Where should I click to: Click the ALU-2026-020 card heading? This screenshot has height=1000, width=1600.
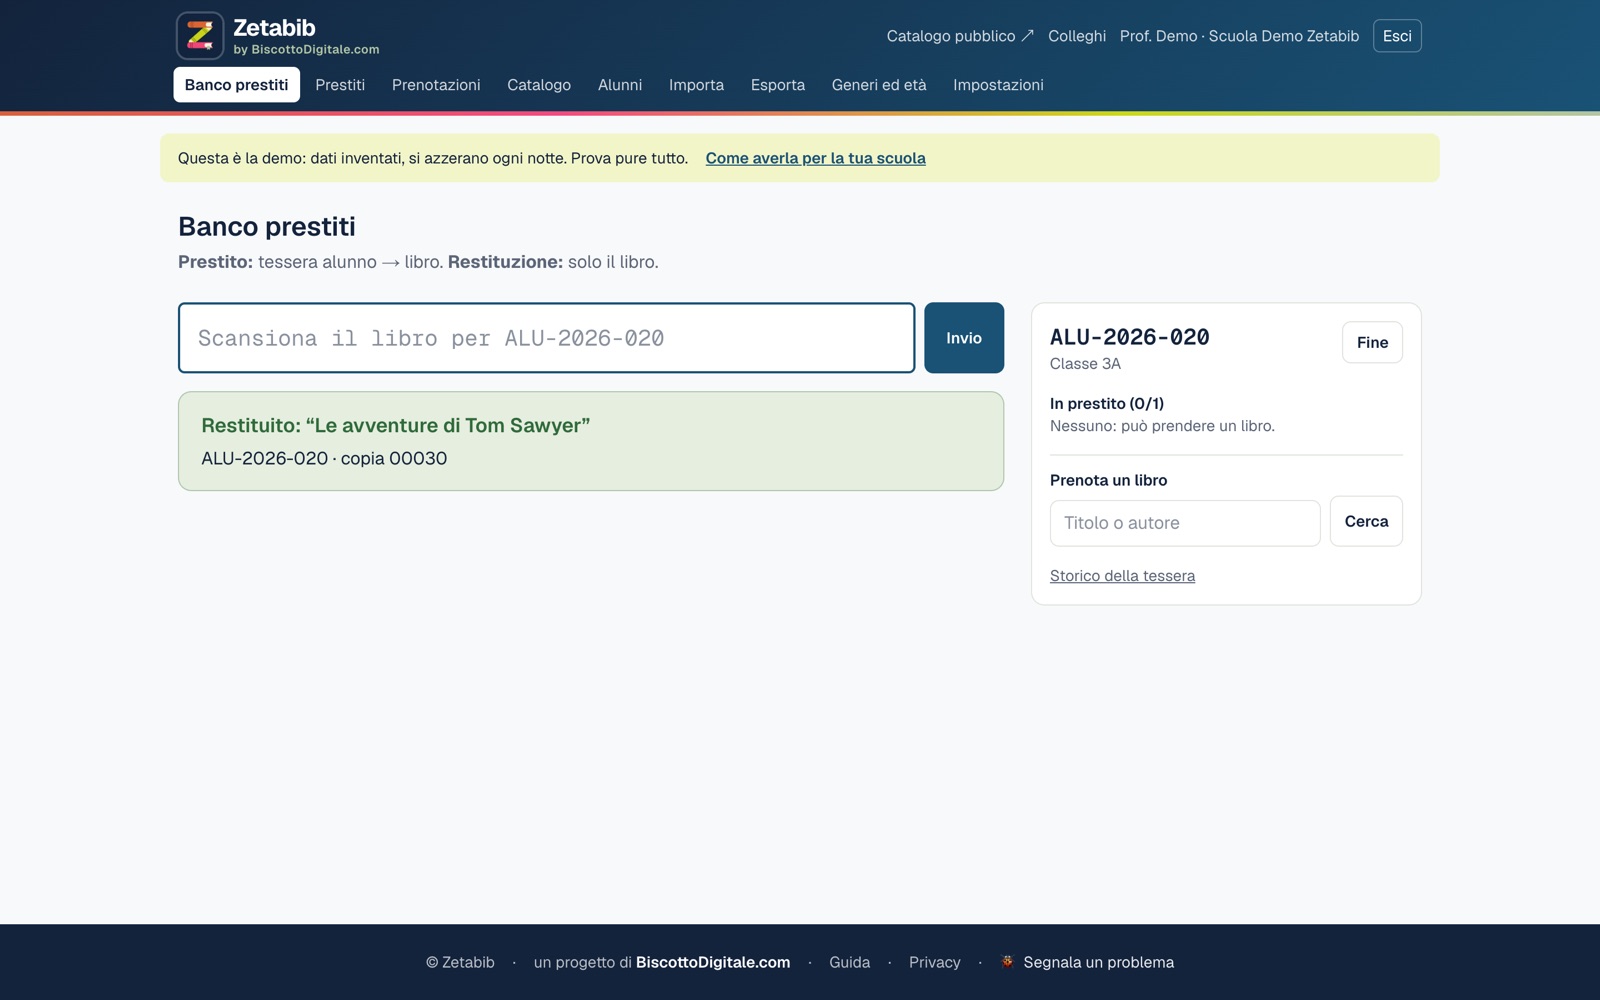pos(1130,337)
